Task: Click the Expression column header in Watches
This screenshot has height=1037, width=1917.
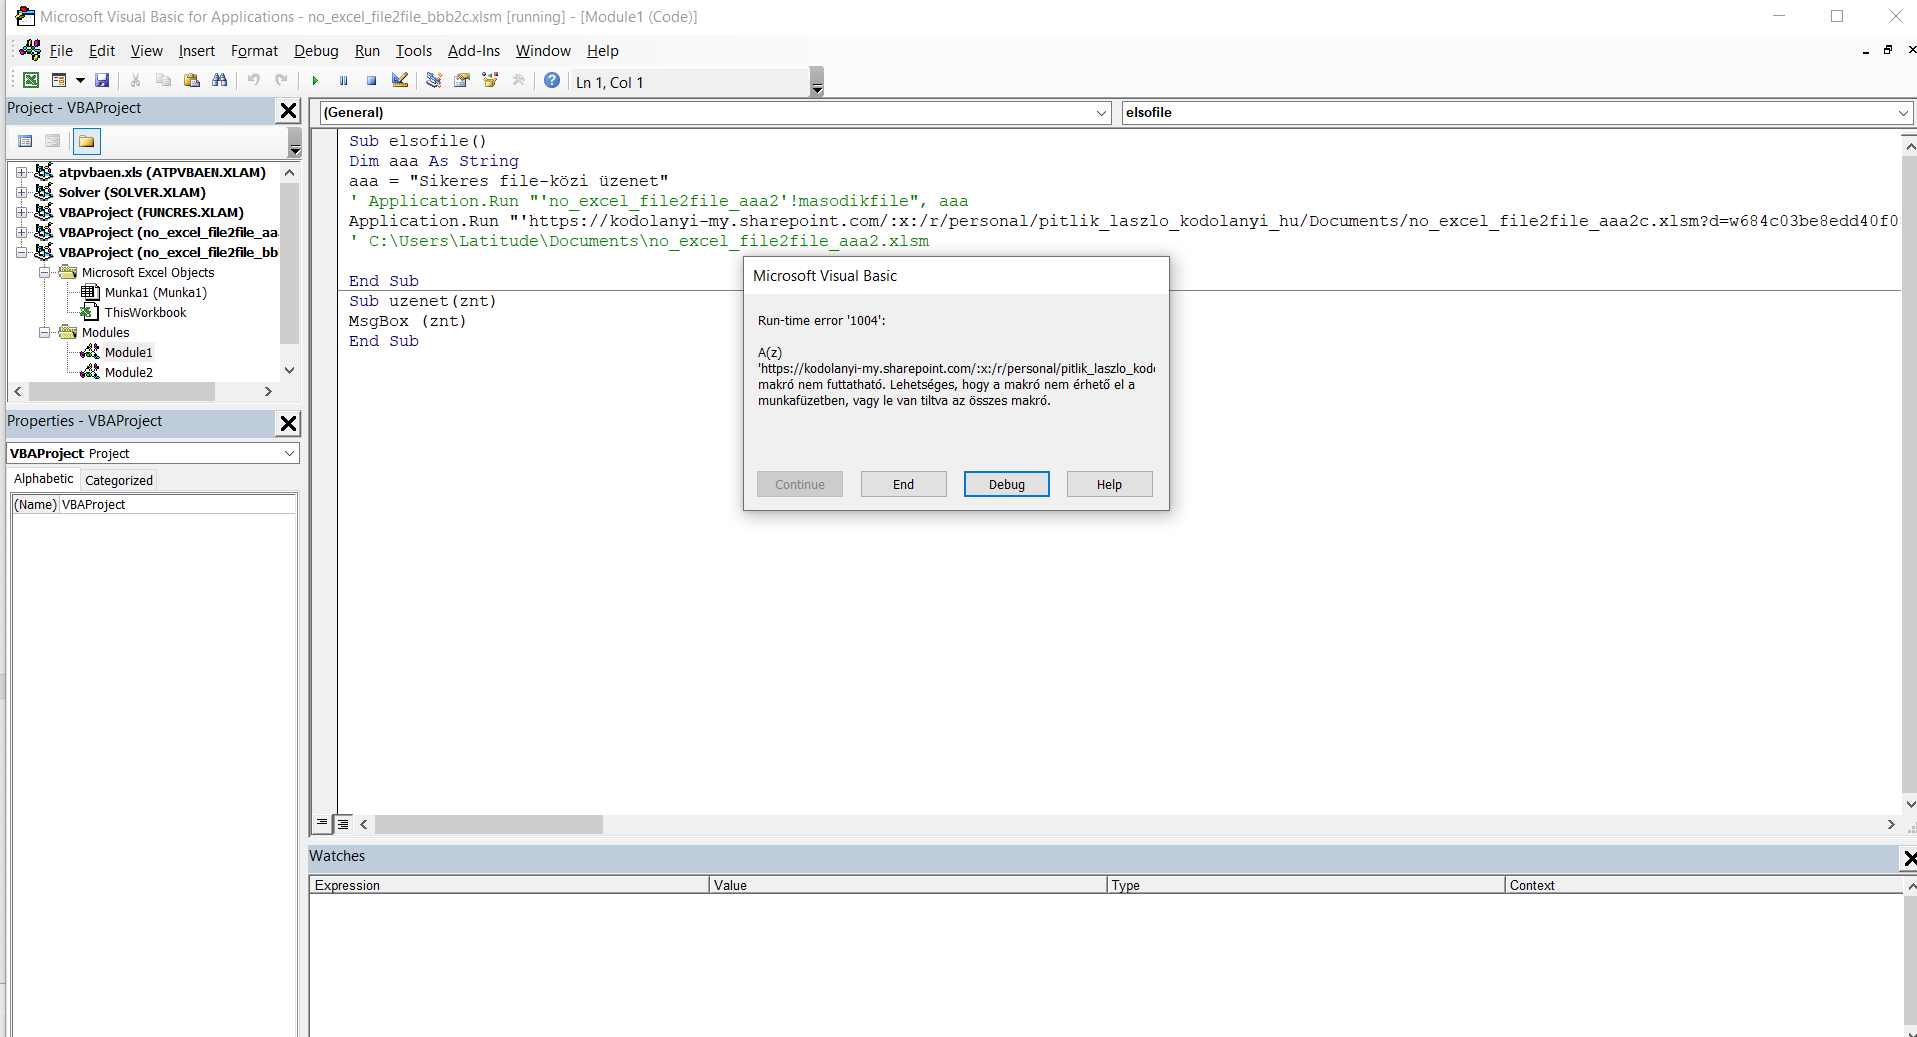Action: click(509, 885)
